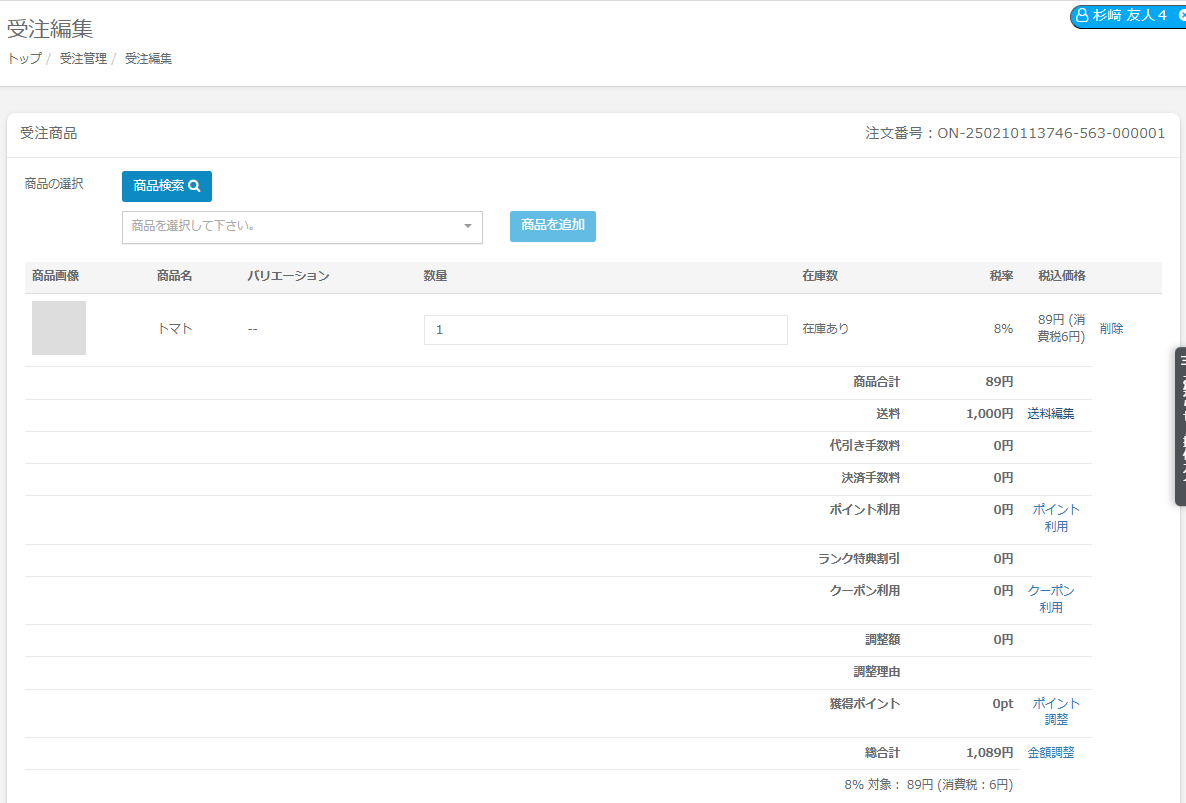
Task: Click the クーポン利用 link
Action: pos(1051,599)
